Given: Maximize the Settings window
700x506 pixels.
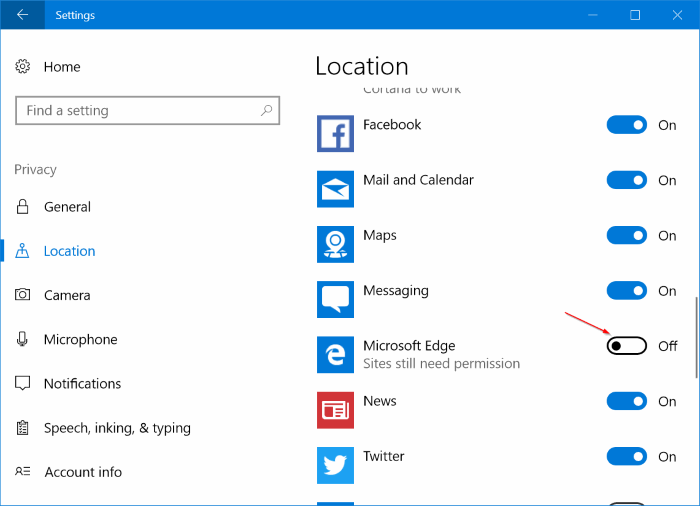Looking at the screenshot, I should click(635, 15).
